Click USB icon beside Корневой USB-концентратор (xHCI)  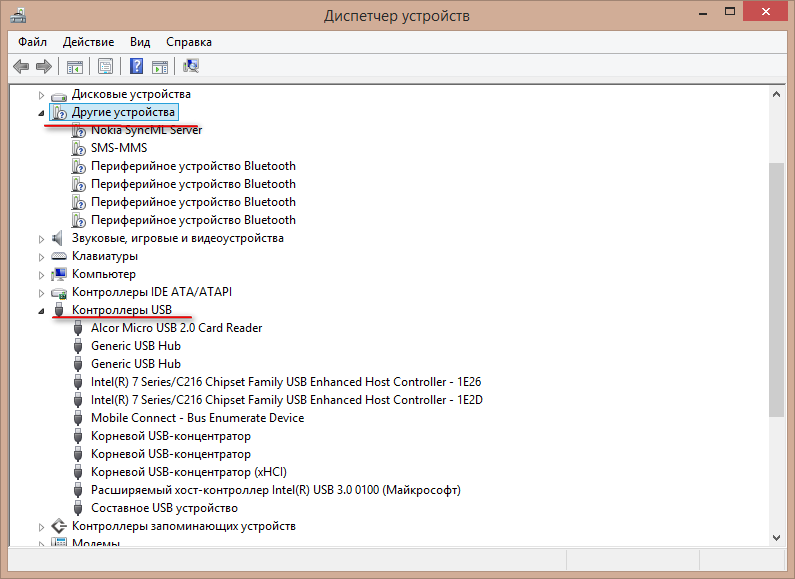[78, 472]
